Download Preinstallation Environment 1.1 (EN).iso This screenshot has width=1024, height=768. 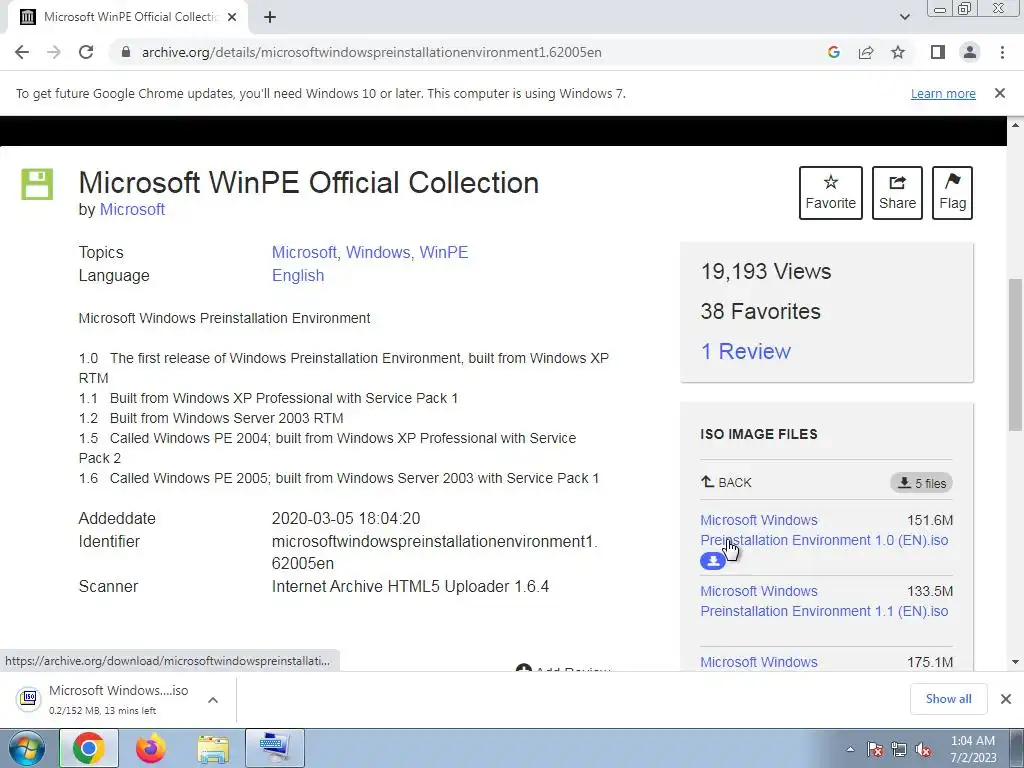824,601
